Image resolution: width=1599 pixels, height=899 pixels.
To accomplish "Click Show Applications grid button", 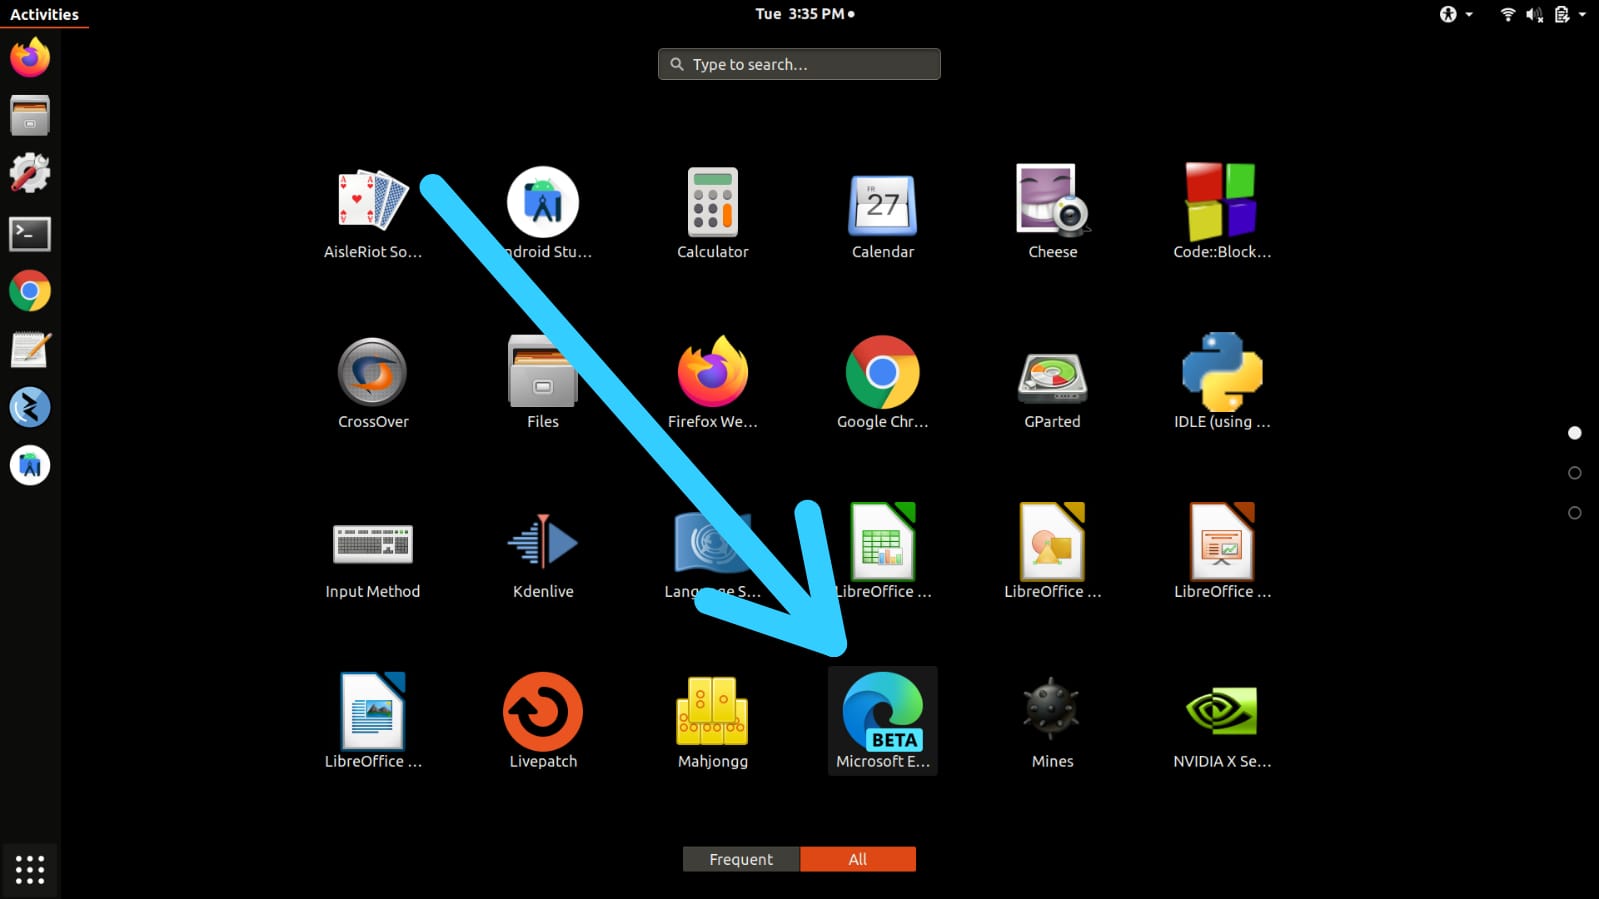I will click(x=30, y=869).
